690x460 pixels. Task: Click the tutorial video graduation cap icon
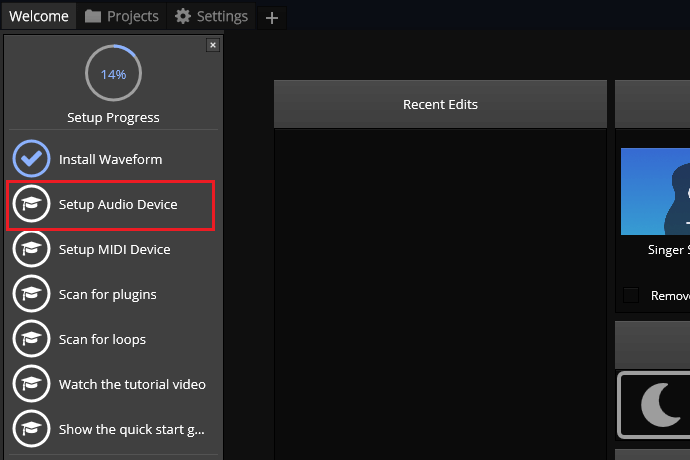(31, 384)
